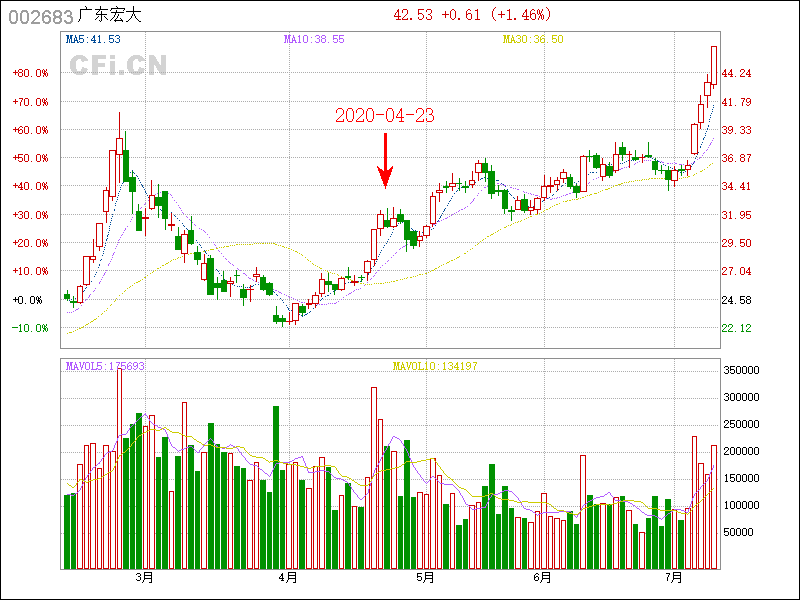Click the red arrow marking 2020-04-23
Screen dimensions: 800x600
point(385,160)
